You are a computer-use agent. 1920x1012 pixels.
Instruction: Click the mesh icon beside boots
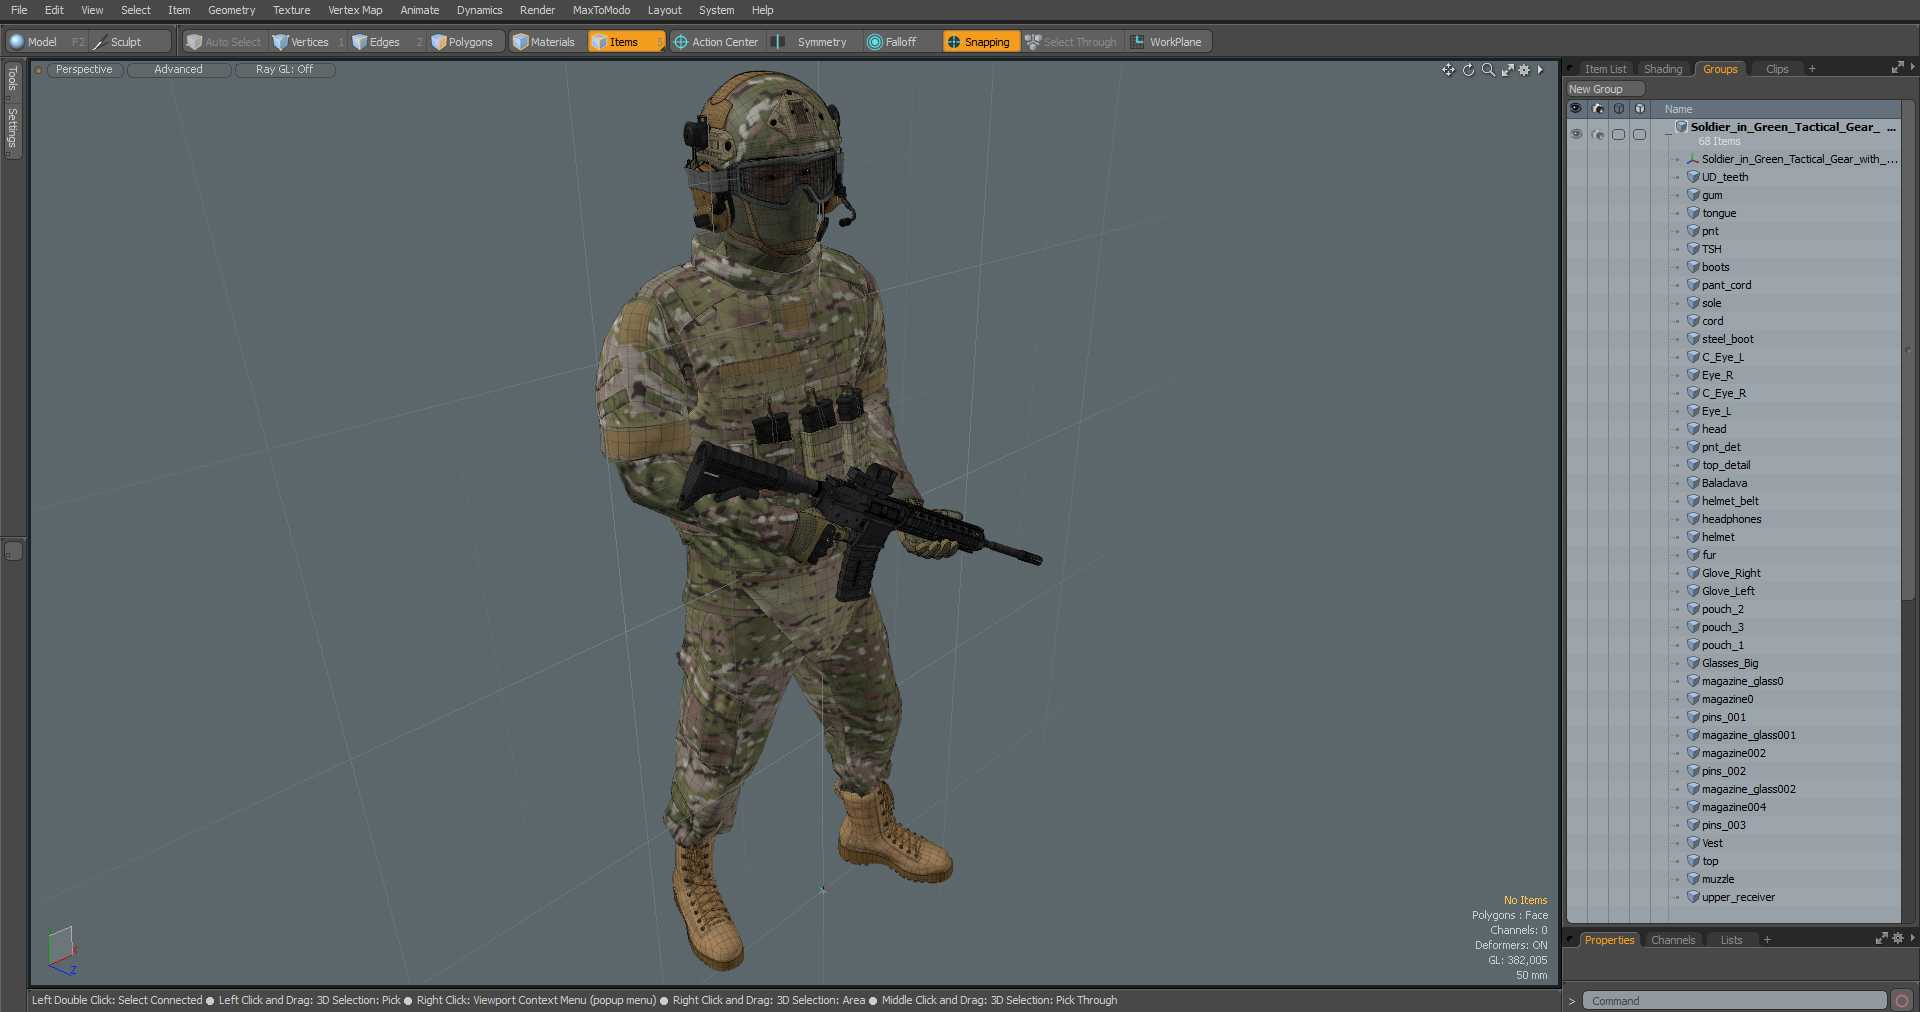tap(1693, 267)
